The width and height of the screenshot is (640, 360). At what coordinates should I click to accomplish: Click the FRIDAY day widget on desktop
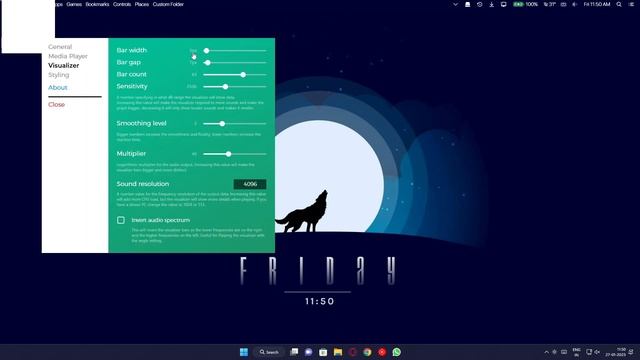click(318, 271)
